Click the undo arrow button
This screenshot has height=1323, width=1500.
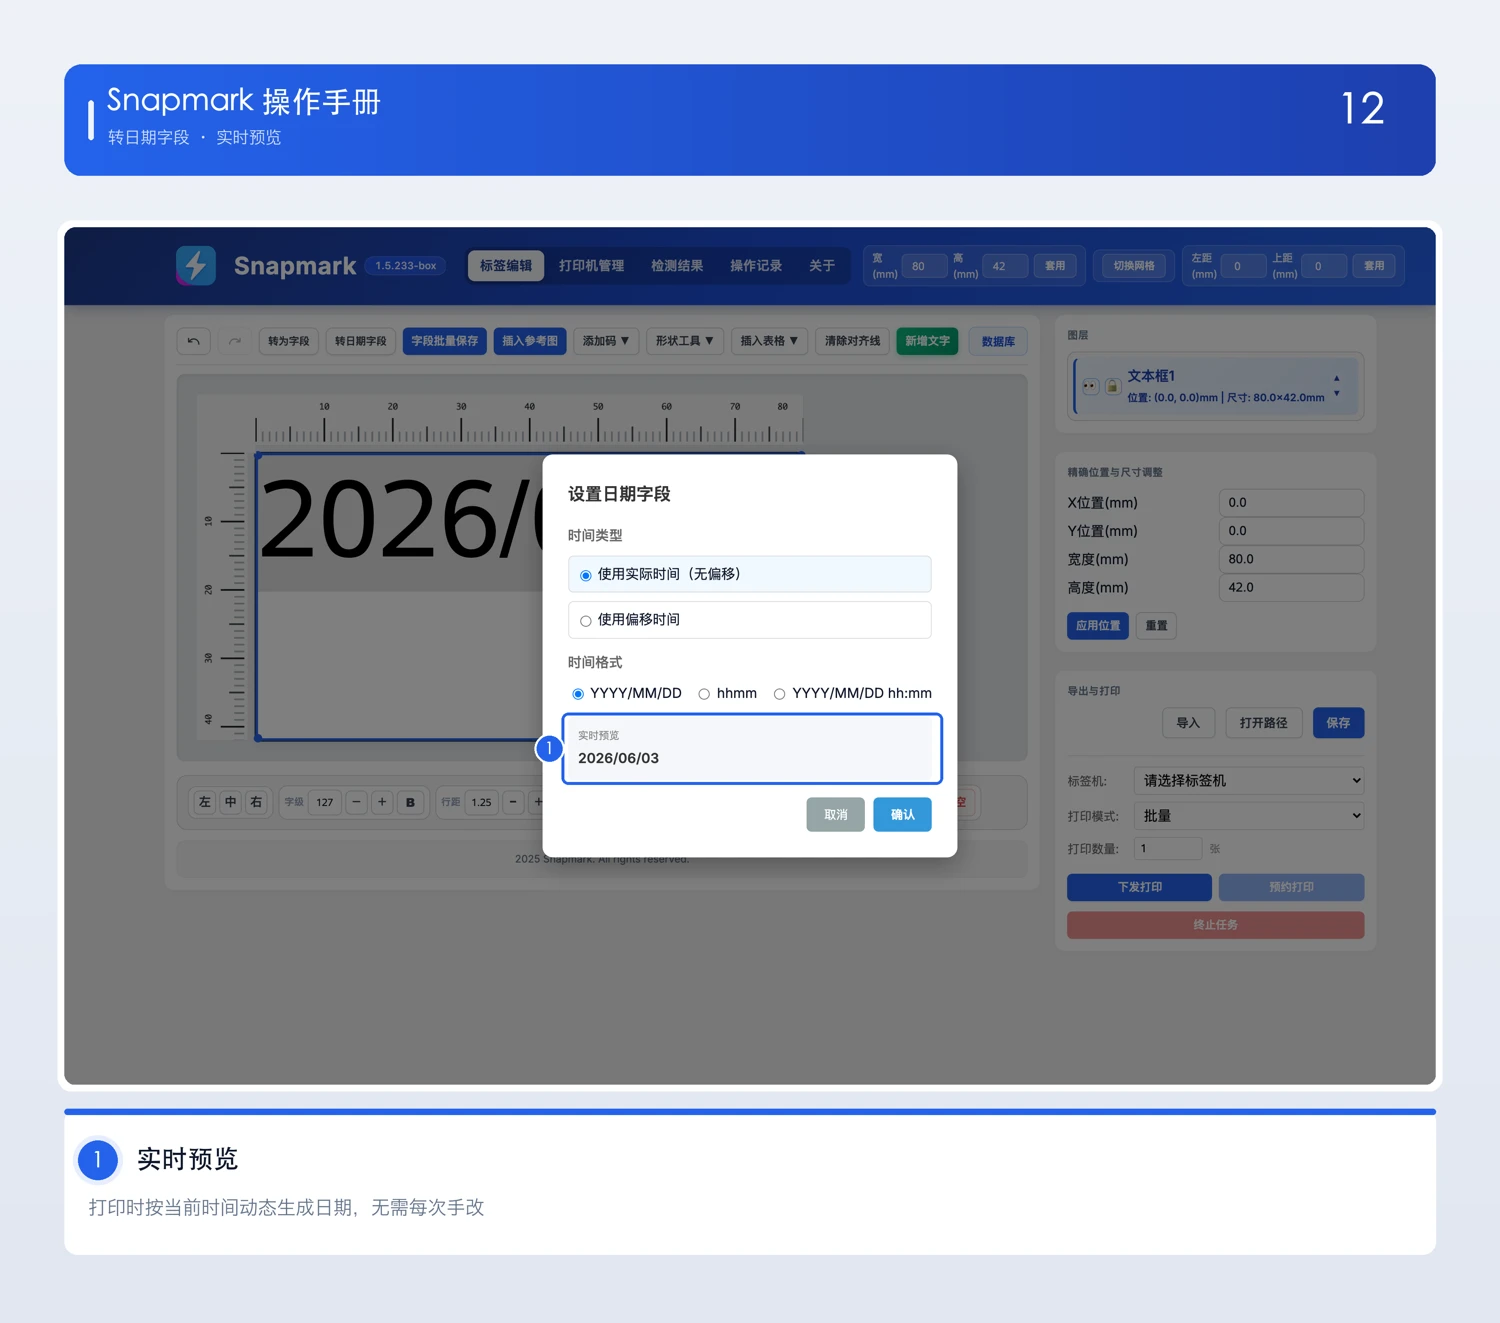(194, 341)
